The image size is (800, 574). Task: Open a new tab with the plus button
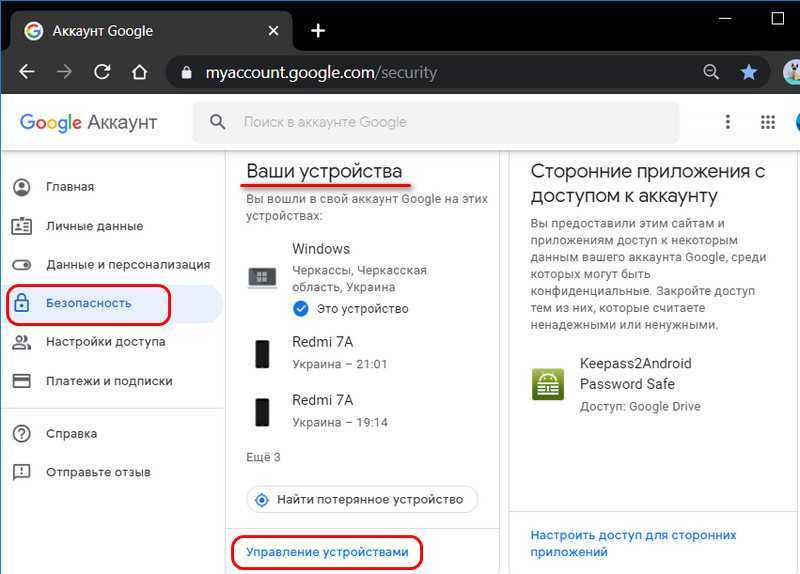coord(318,31)
